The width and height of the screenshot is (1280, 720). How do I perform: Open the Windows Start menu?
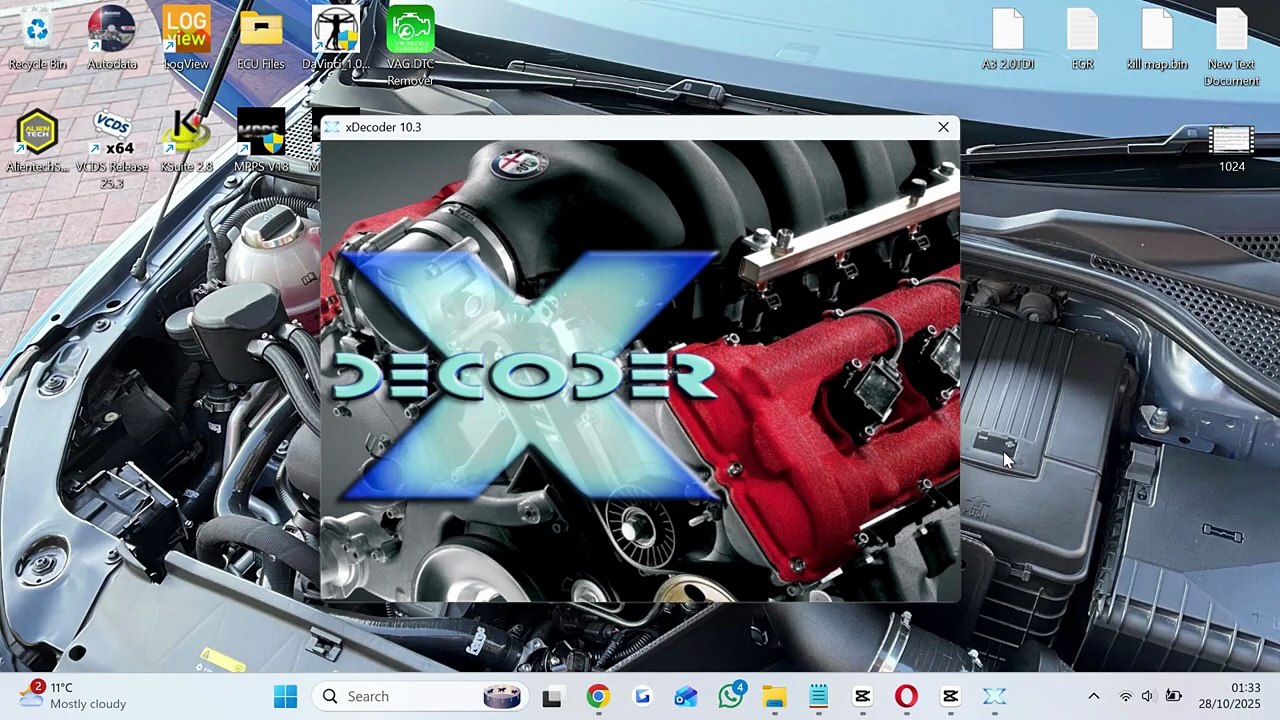(285, 696)
